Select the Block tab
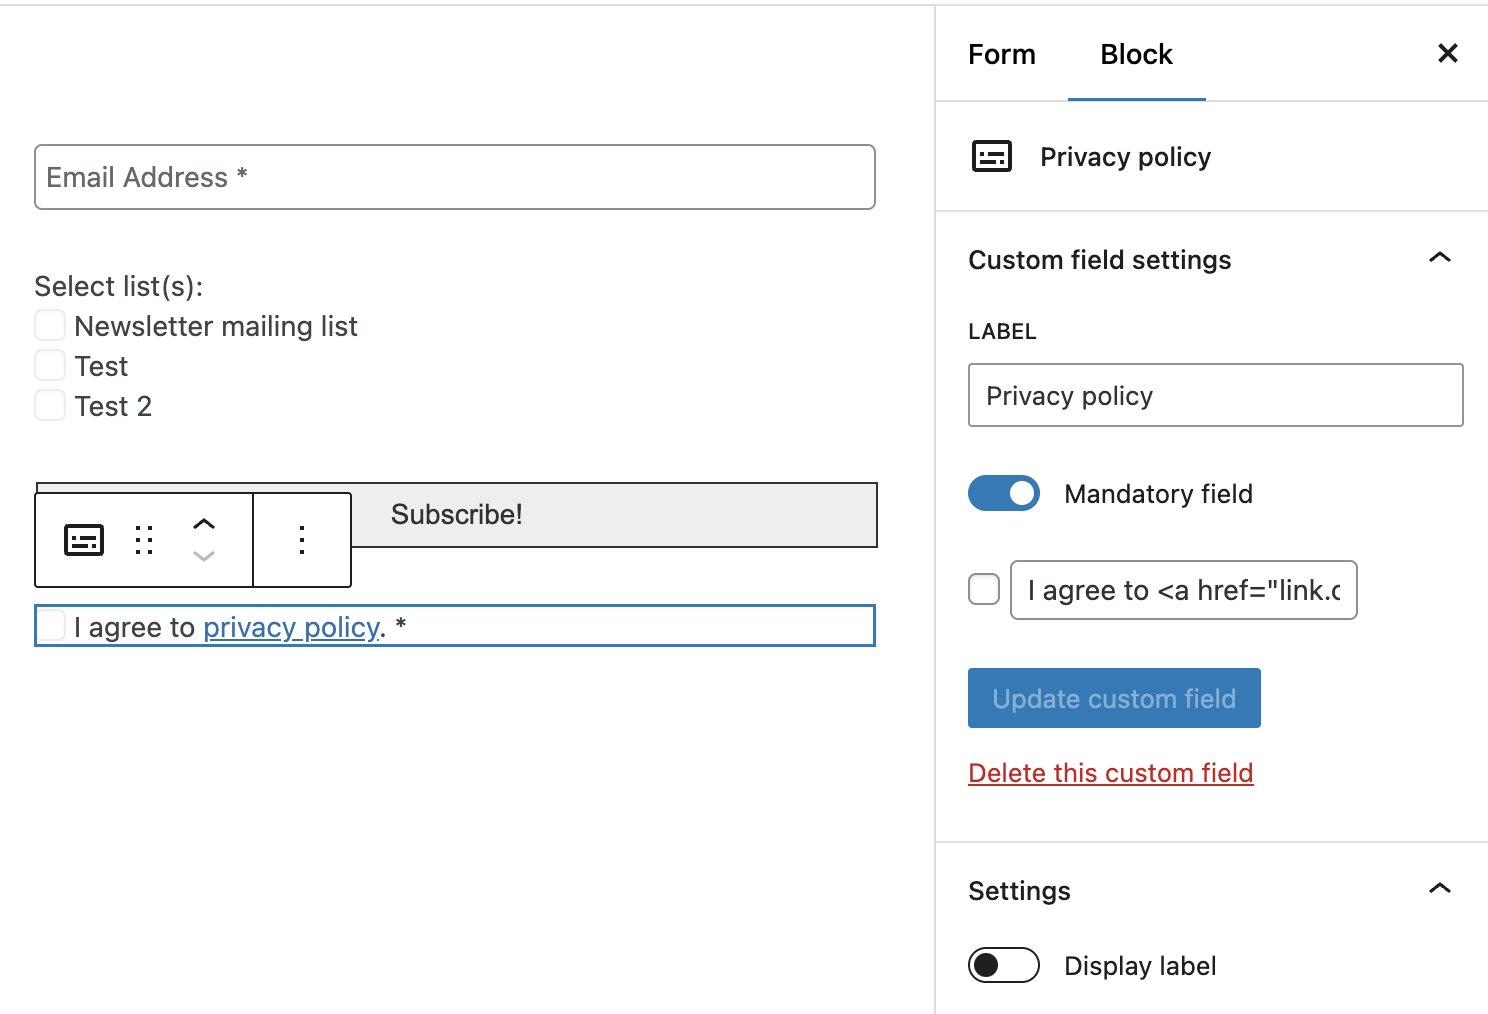The height and width of the screenshot is (1014, 1488). click(1136, 55)
